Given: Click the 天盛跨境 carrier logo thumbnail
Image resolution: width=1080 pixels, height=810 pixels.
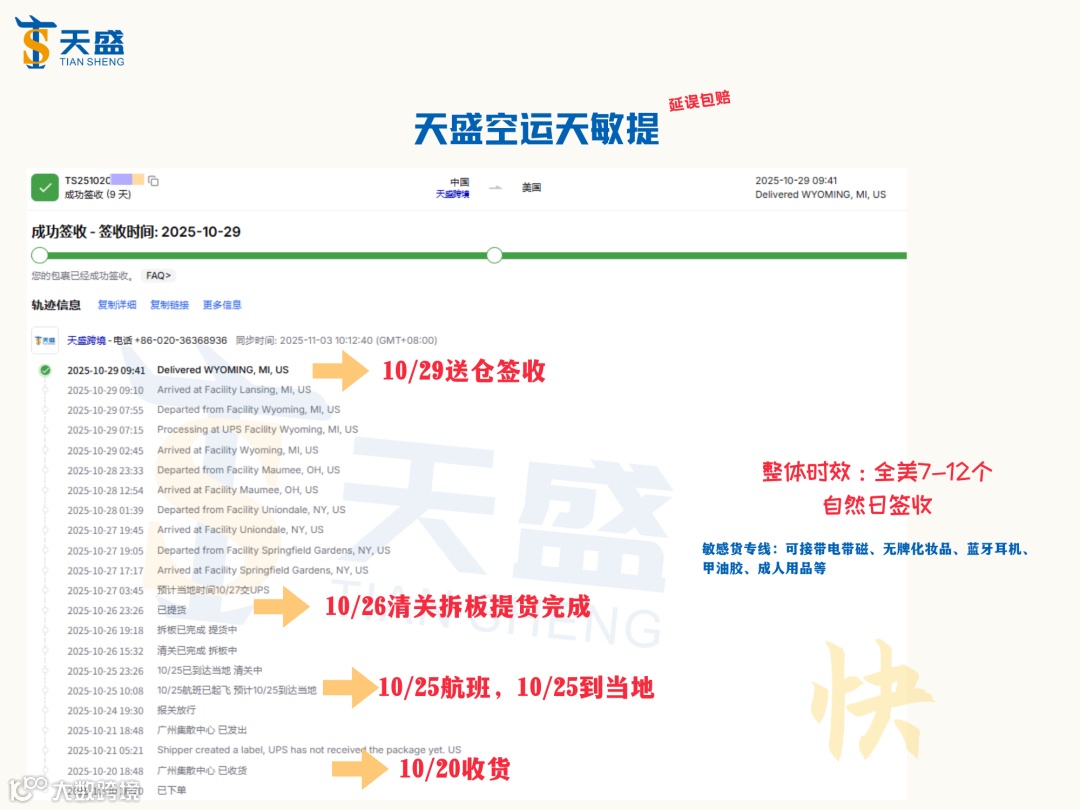Looking at the screenshot, I should point(45,340).
